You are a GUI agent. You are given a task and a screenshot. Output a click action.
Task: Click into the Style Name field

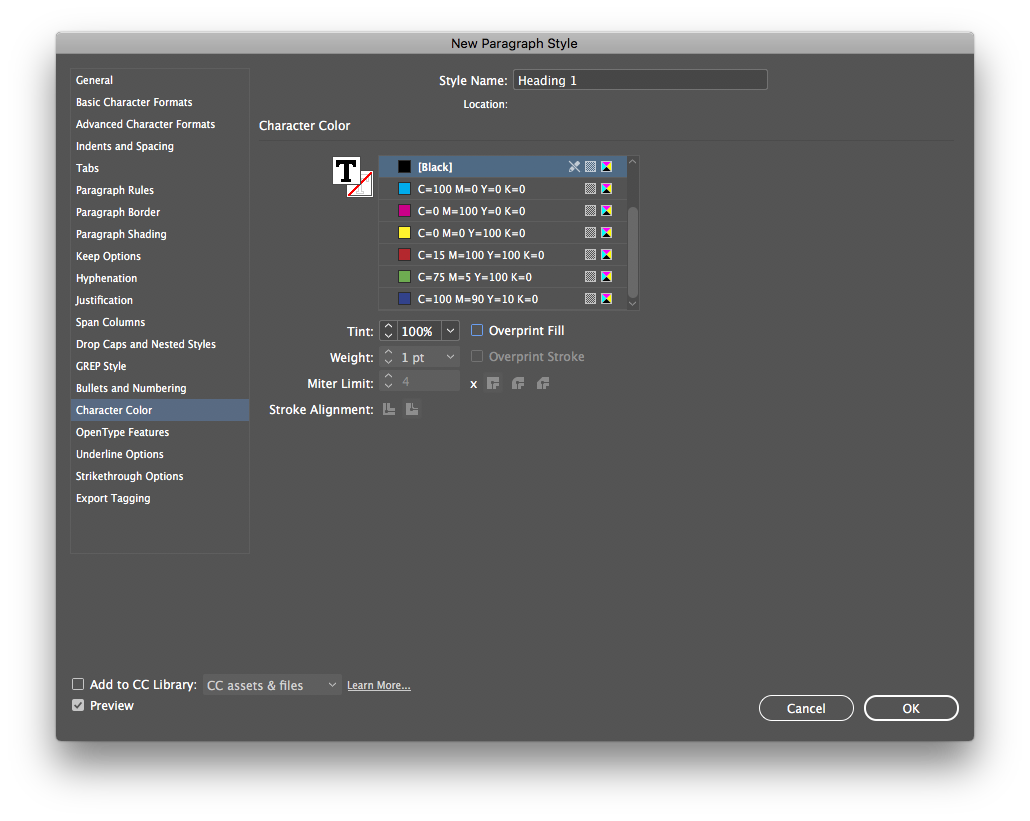click(x=640, y=80)
